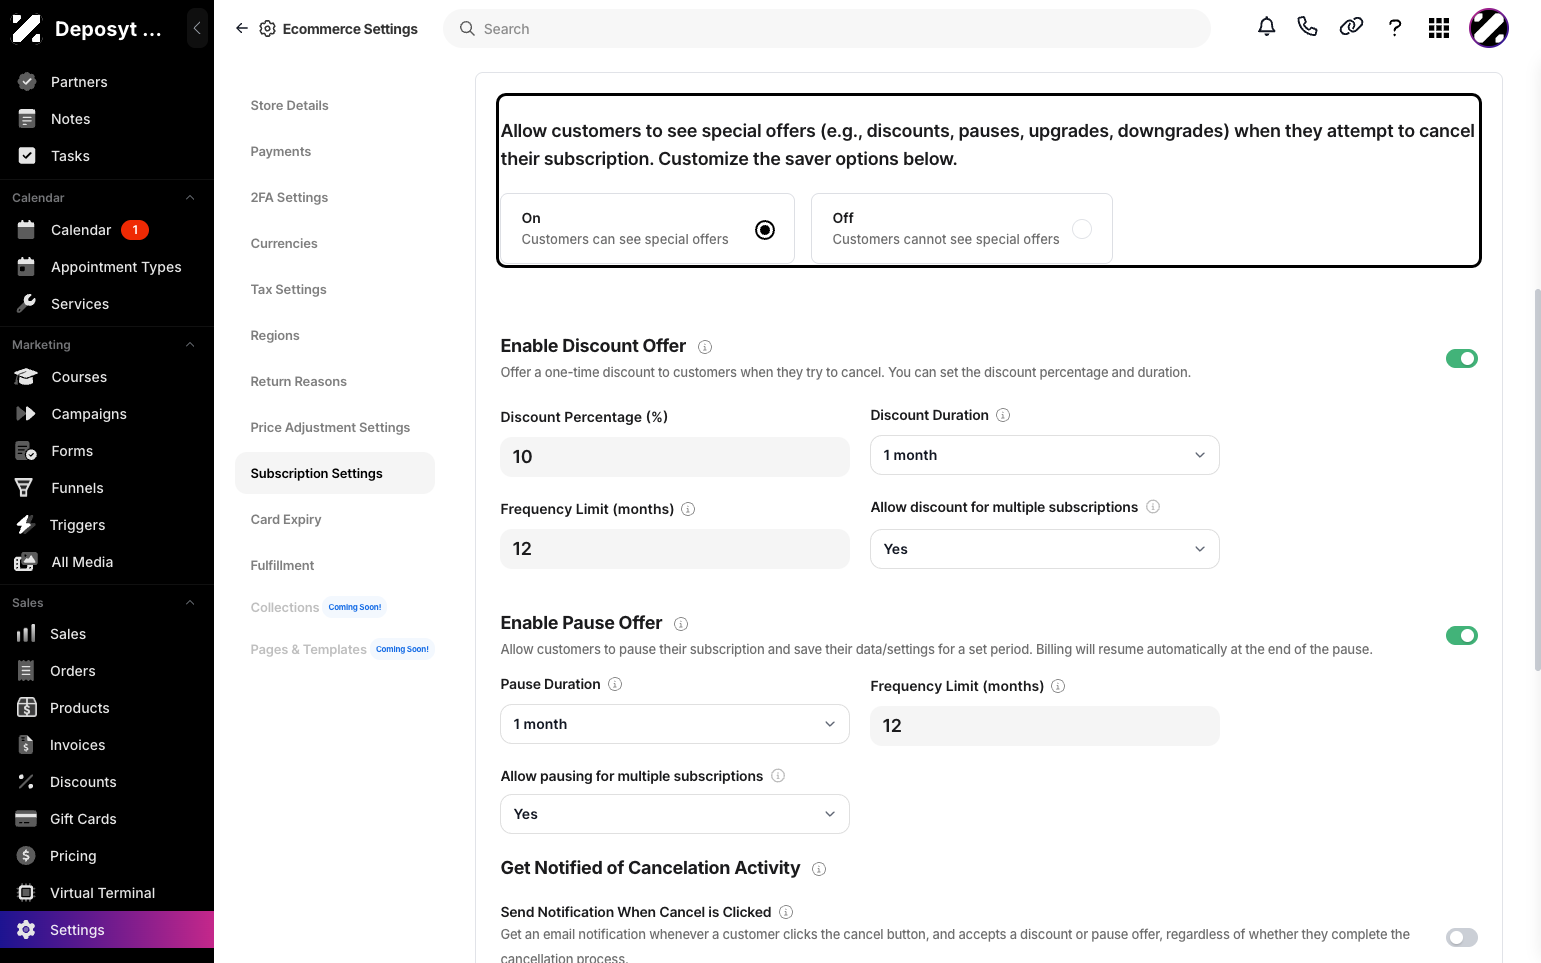Open notifications bell icon
Viewport: 1541px width, 963px height.
click(x=1266, y=27)
